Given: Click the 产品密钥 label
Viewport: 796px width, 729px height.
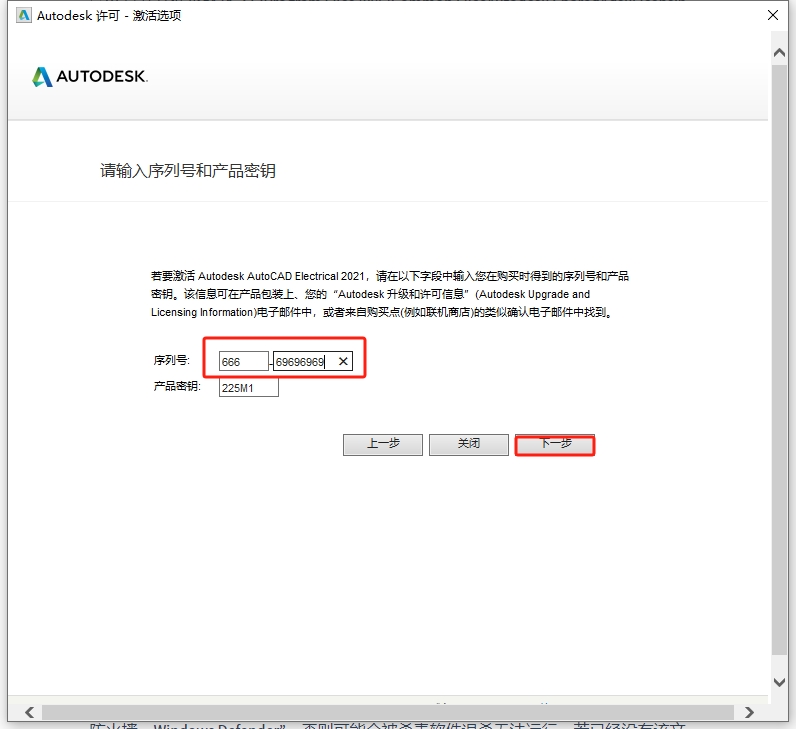Looking at the screenshot, I should click(177, 386).
